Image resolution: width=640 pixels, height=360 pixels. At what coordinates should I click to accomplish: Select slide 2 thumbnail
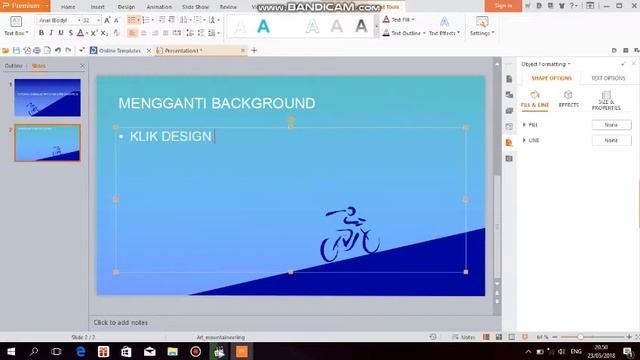pyautogui.click(x=47, y=143)
